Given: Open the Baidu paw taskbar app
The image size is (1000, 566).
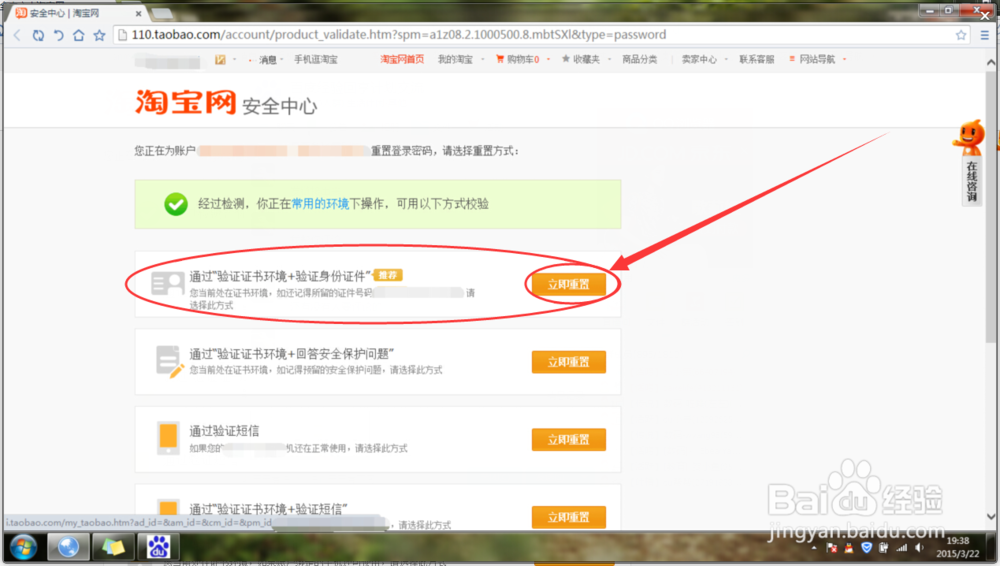Looking at the screenshot, I should point(158,547).
